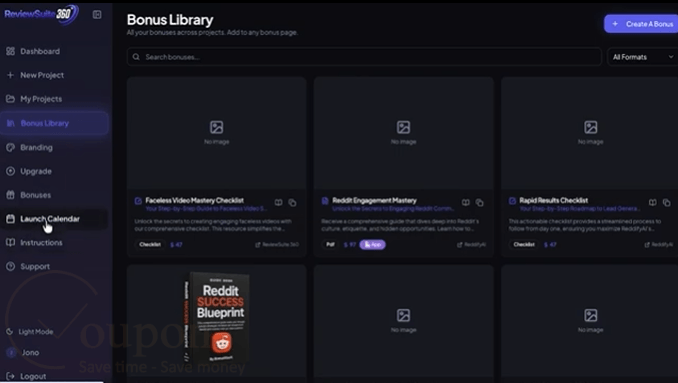The height and width of the screenshot is (383, 678).
Task: Click the Logout arrow icon
Action: tap(10, 376)
